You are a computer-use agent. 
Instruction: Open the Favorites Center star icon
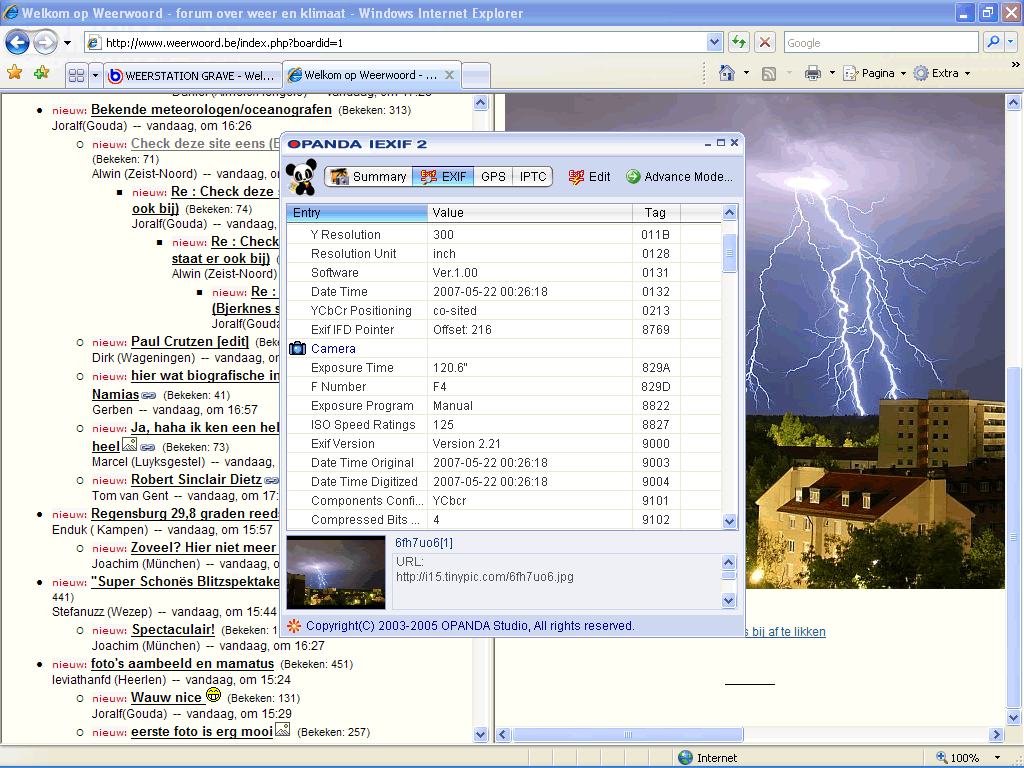[x=14, y=72]
